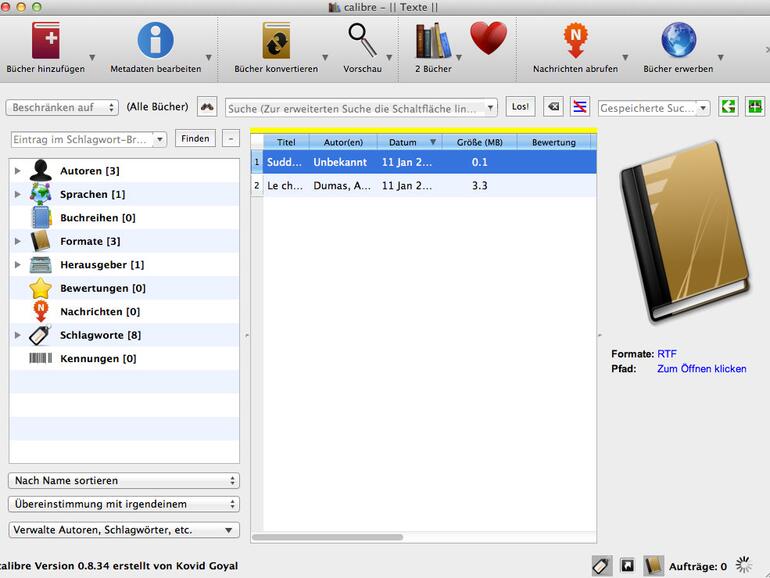
Task: Toggle cover browser icon in status bar
Action: (627, 566)
